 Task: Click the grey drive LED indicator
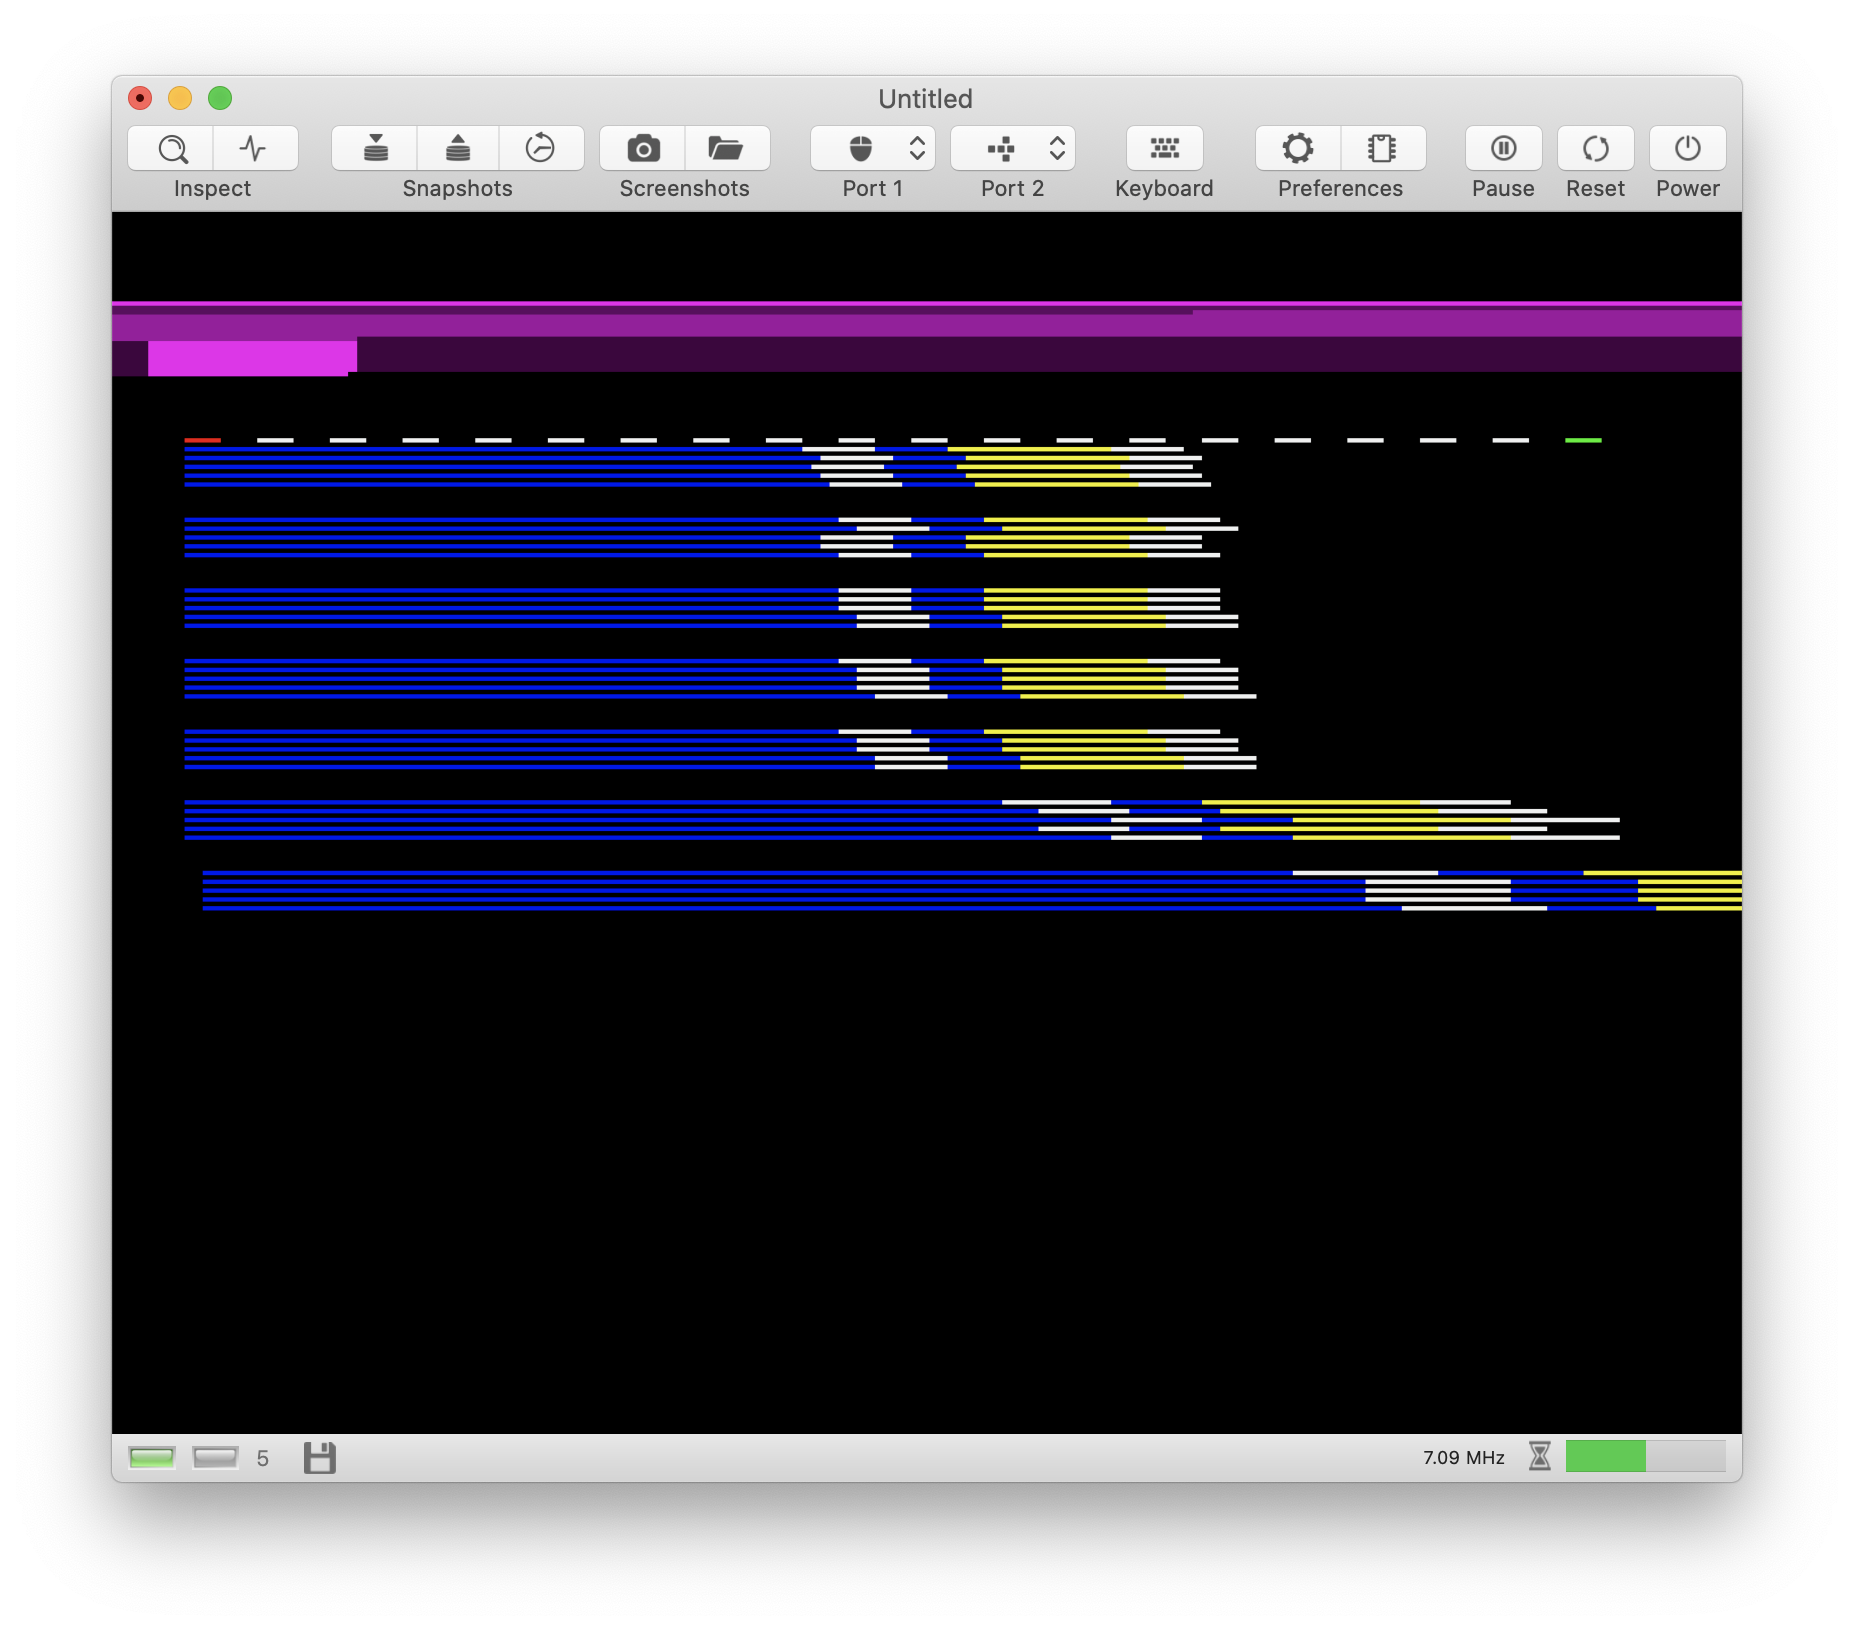coord(215,1457)
